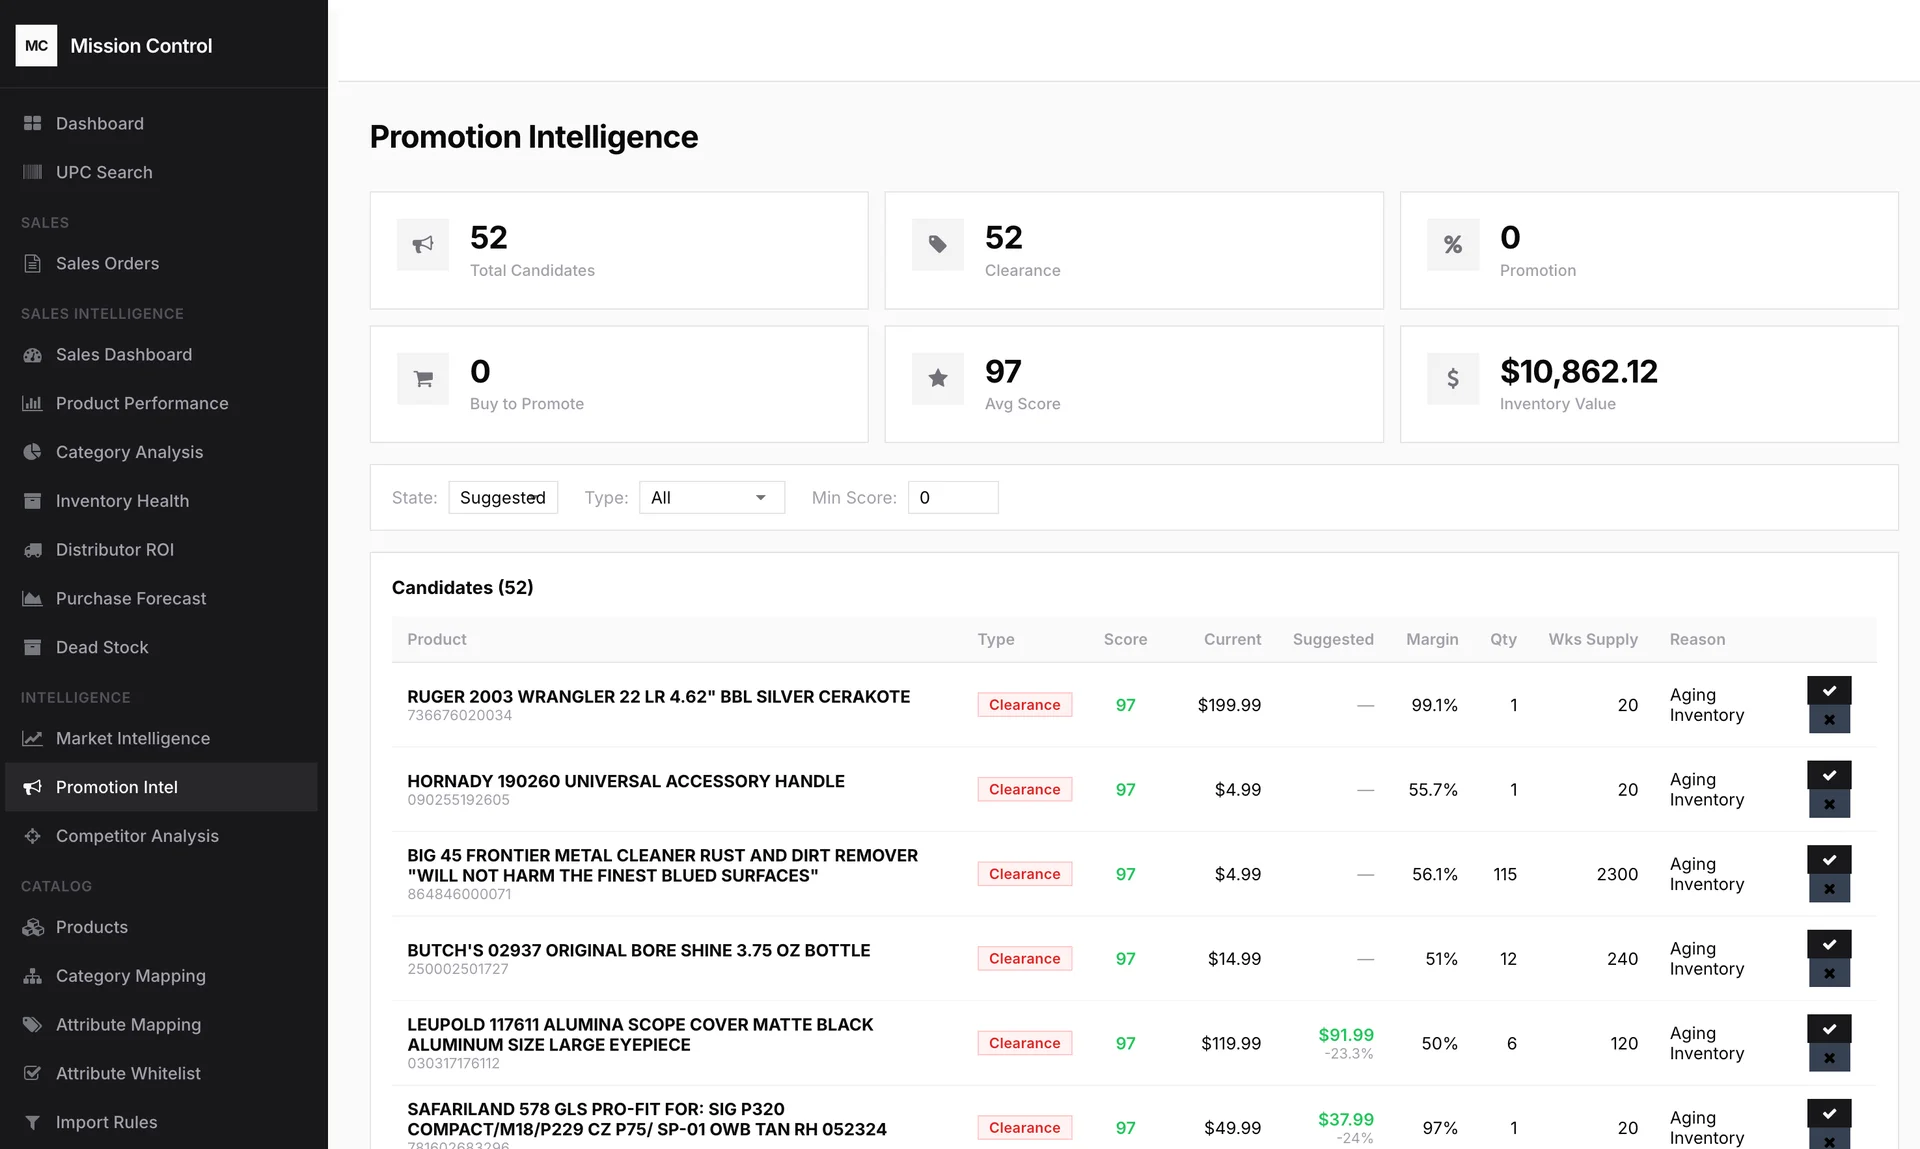
Task: Click the Product Performance bar chart icon
Action: pos(32,403)
